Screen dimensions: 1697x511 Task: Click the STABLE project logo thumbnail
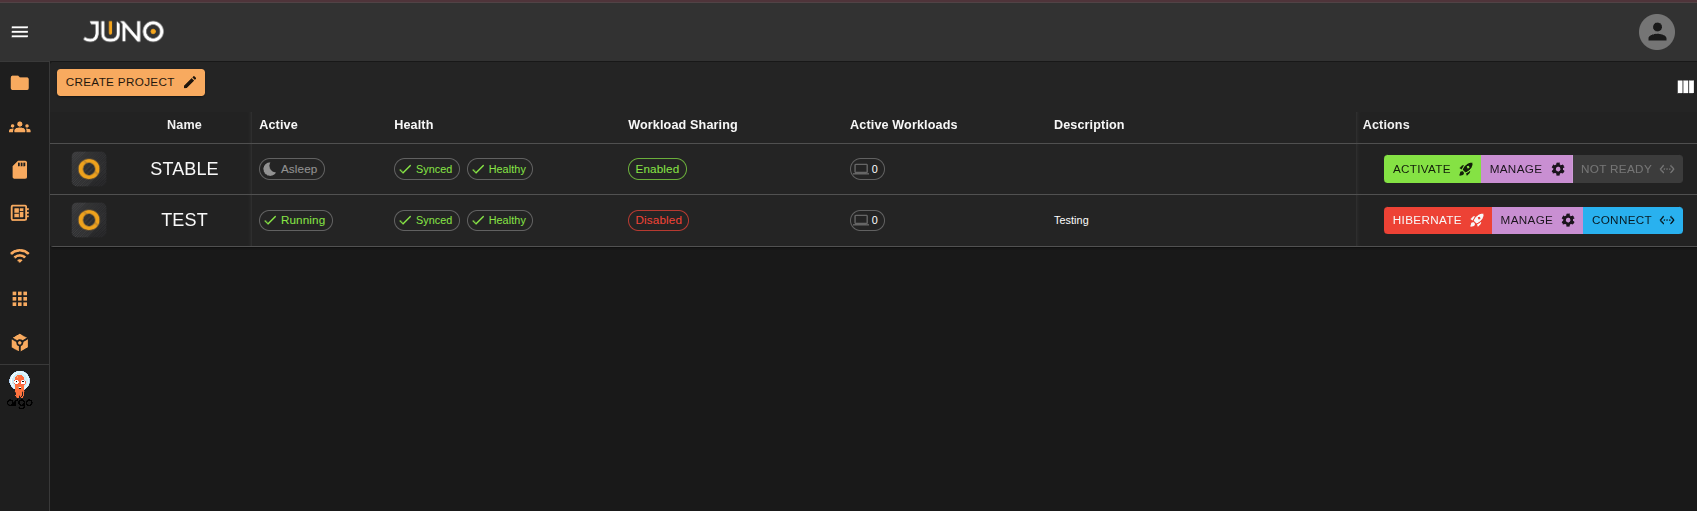point(89,169)
